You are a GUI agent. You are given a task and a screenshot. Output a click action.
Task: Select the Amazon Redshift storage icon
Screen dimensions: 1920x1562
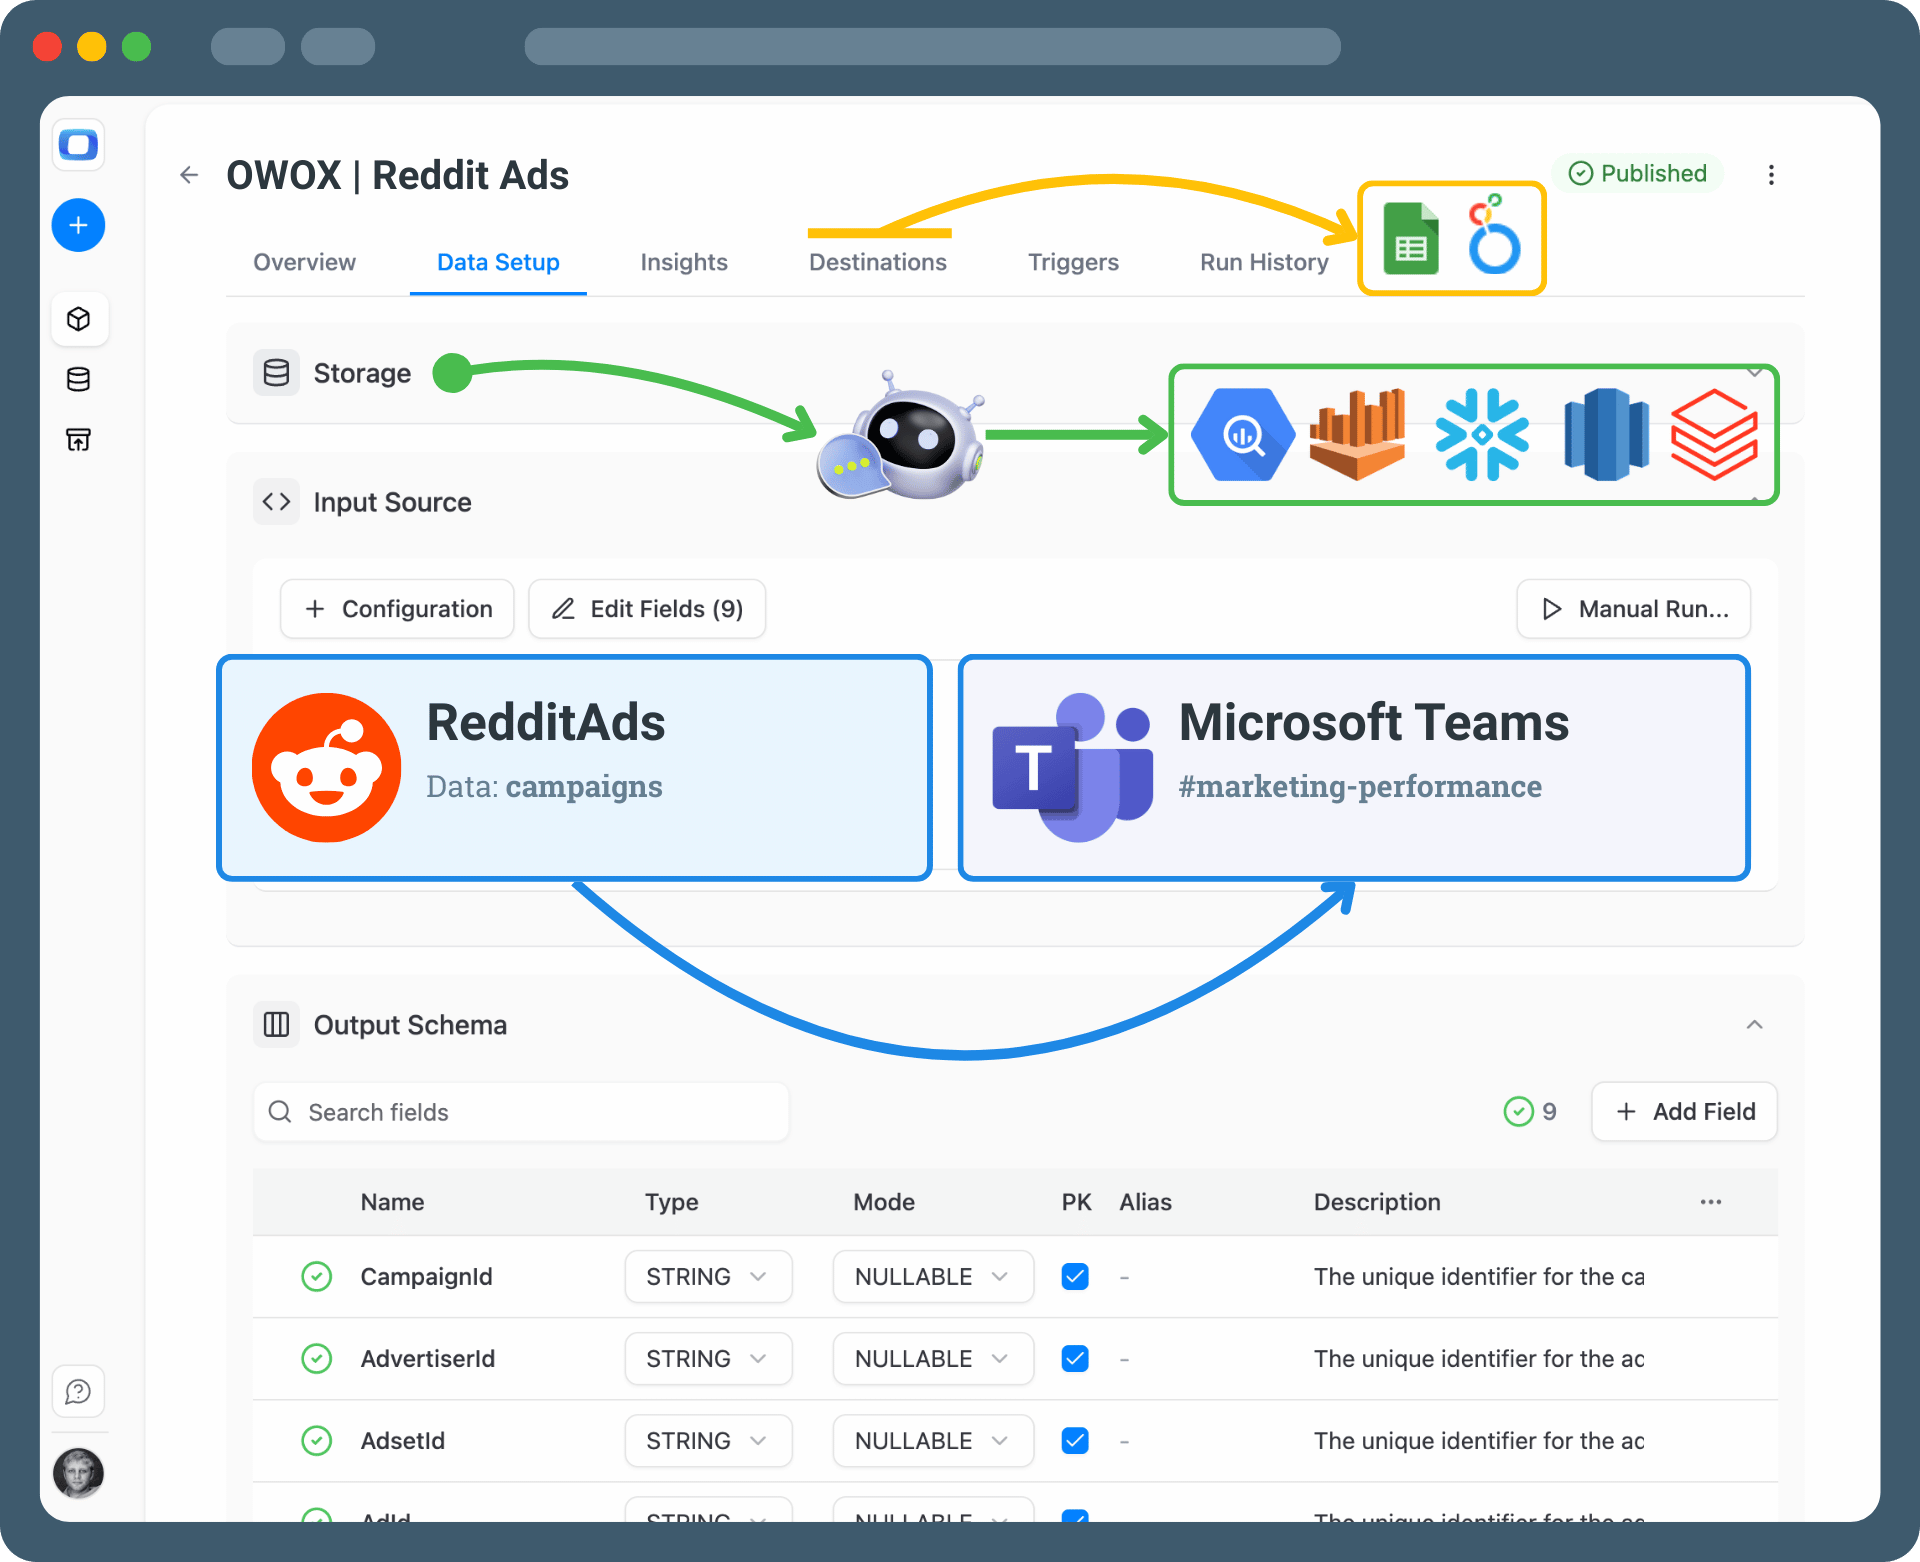(x=1606, y=435)
